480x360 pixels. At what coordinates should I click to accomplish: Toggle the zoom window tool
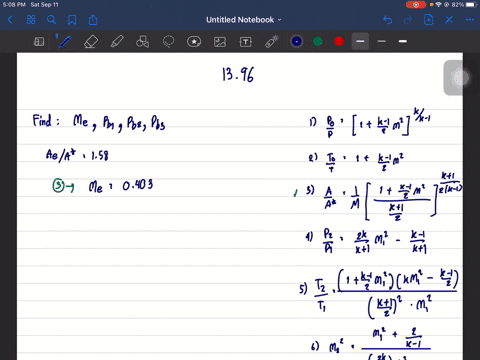point(39,42)
